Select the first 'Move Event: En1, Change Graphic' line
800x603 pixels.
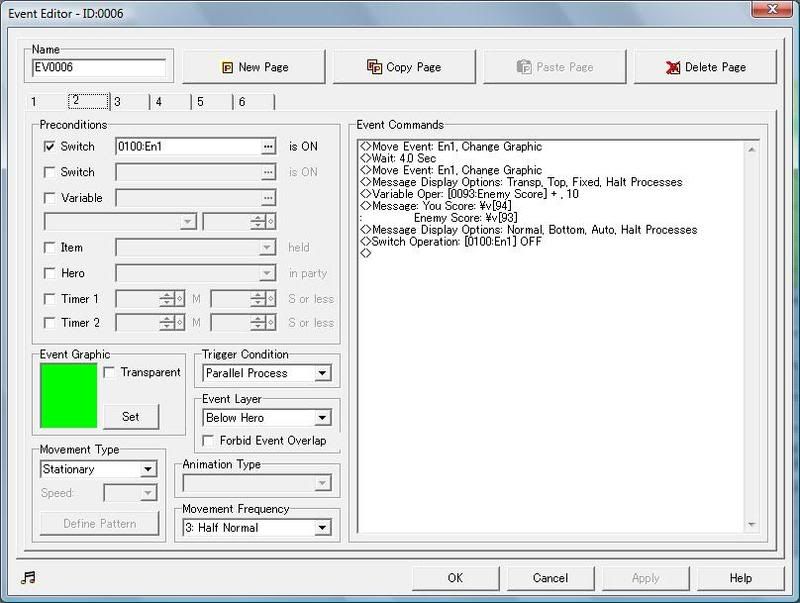(x=451, y=147)
